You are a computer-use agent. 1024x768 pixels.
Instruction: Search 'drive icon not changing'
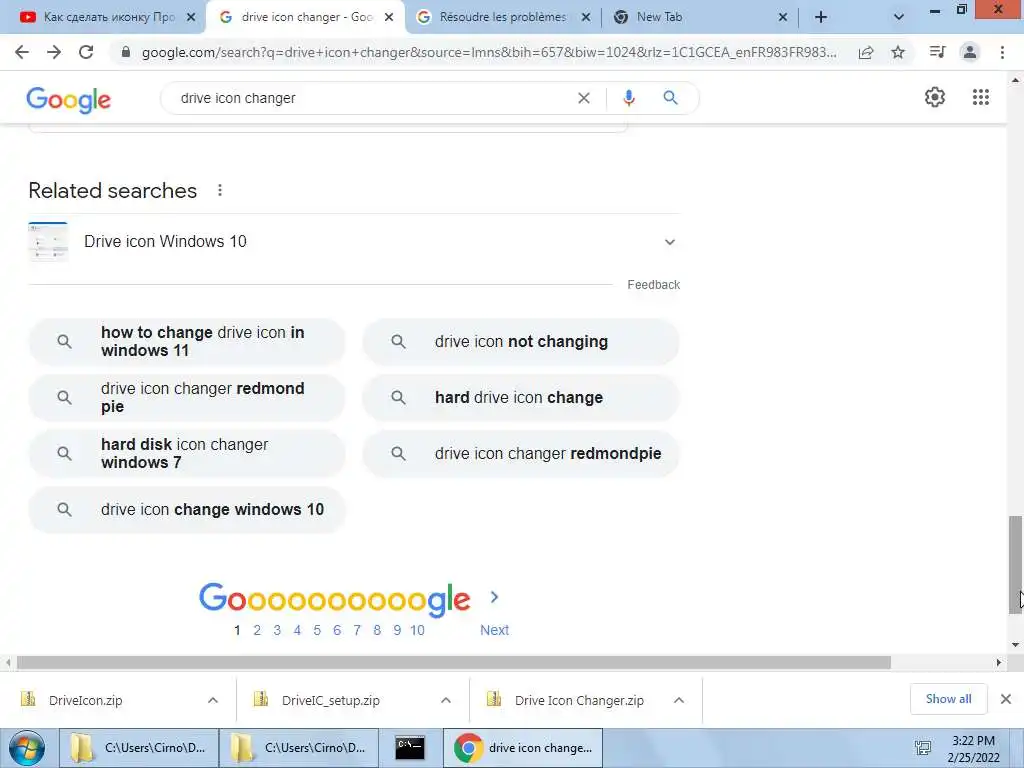[520, 342]
